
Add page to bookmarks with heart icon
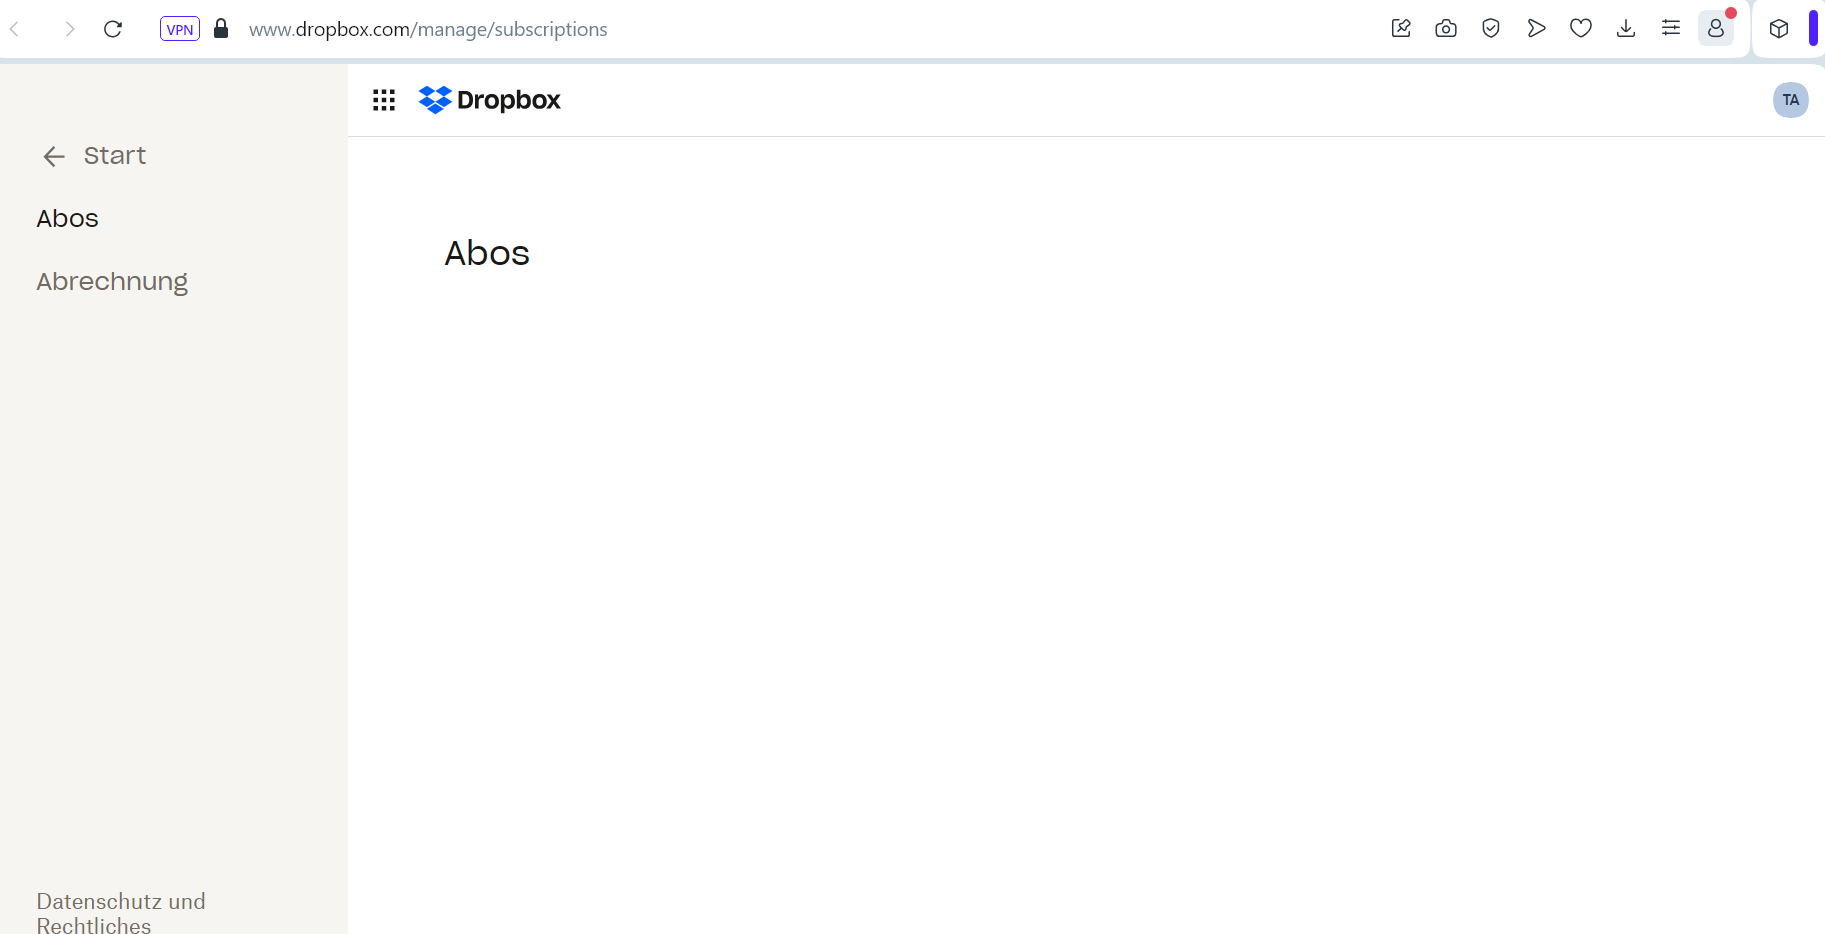coord(1581,29)
